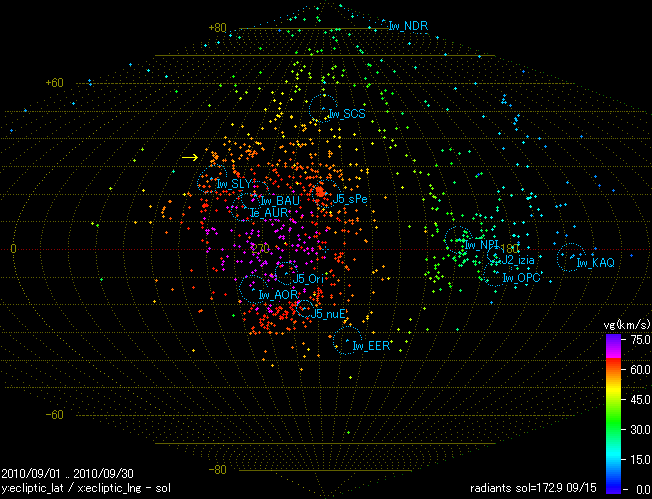
Task: Select the Iw_KAQ radiant label
Action: click(595, 262)
